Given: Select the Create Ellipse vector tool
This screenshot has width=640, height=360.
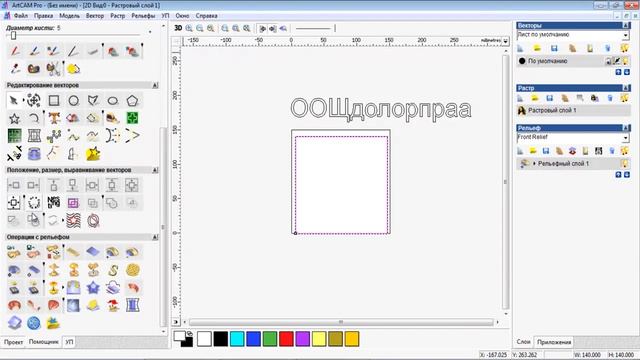Looking at the screenshot, I should [x=113, y=100].
